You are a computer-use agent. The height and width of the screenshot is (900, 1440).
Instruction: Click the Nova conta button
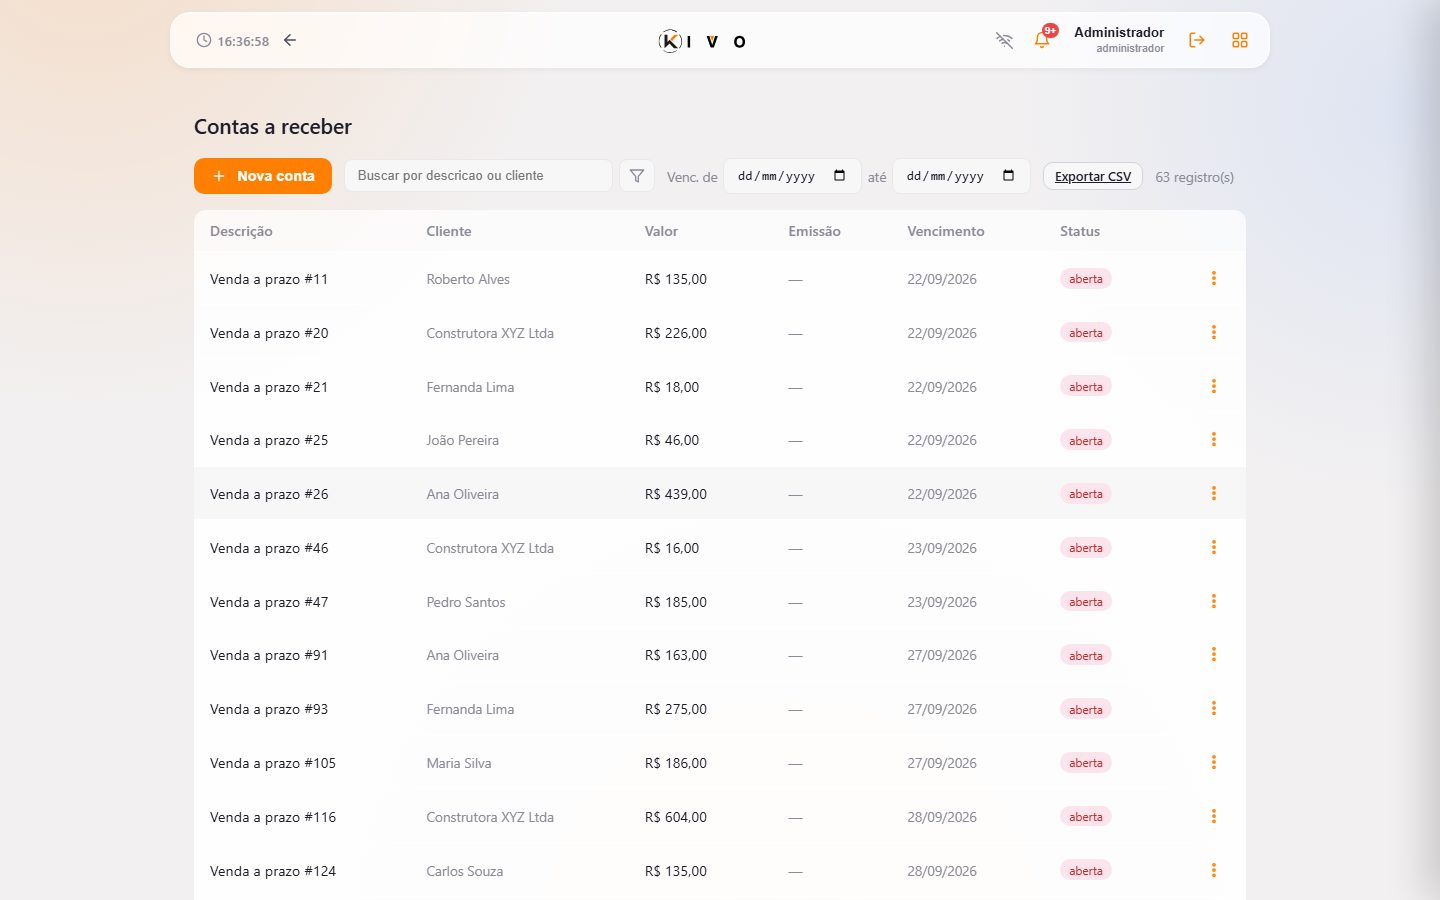tap(263, 176)
